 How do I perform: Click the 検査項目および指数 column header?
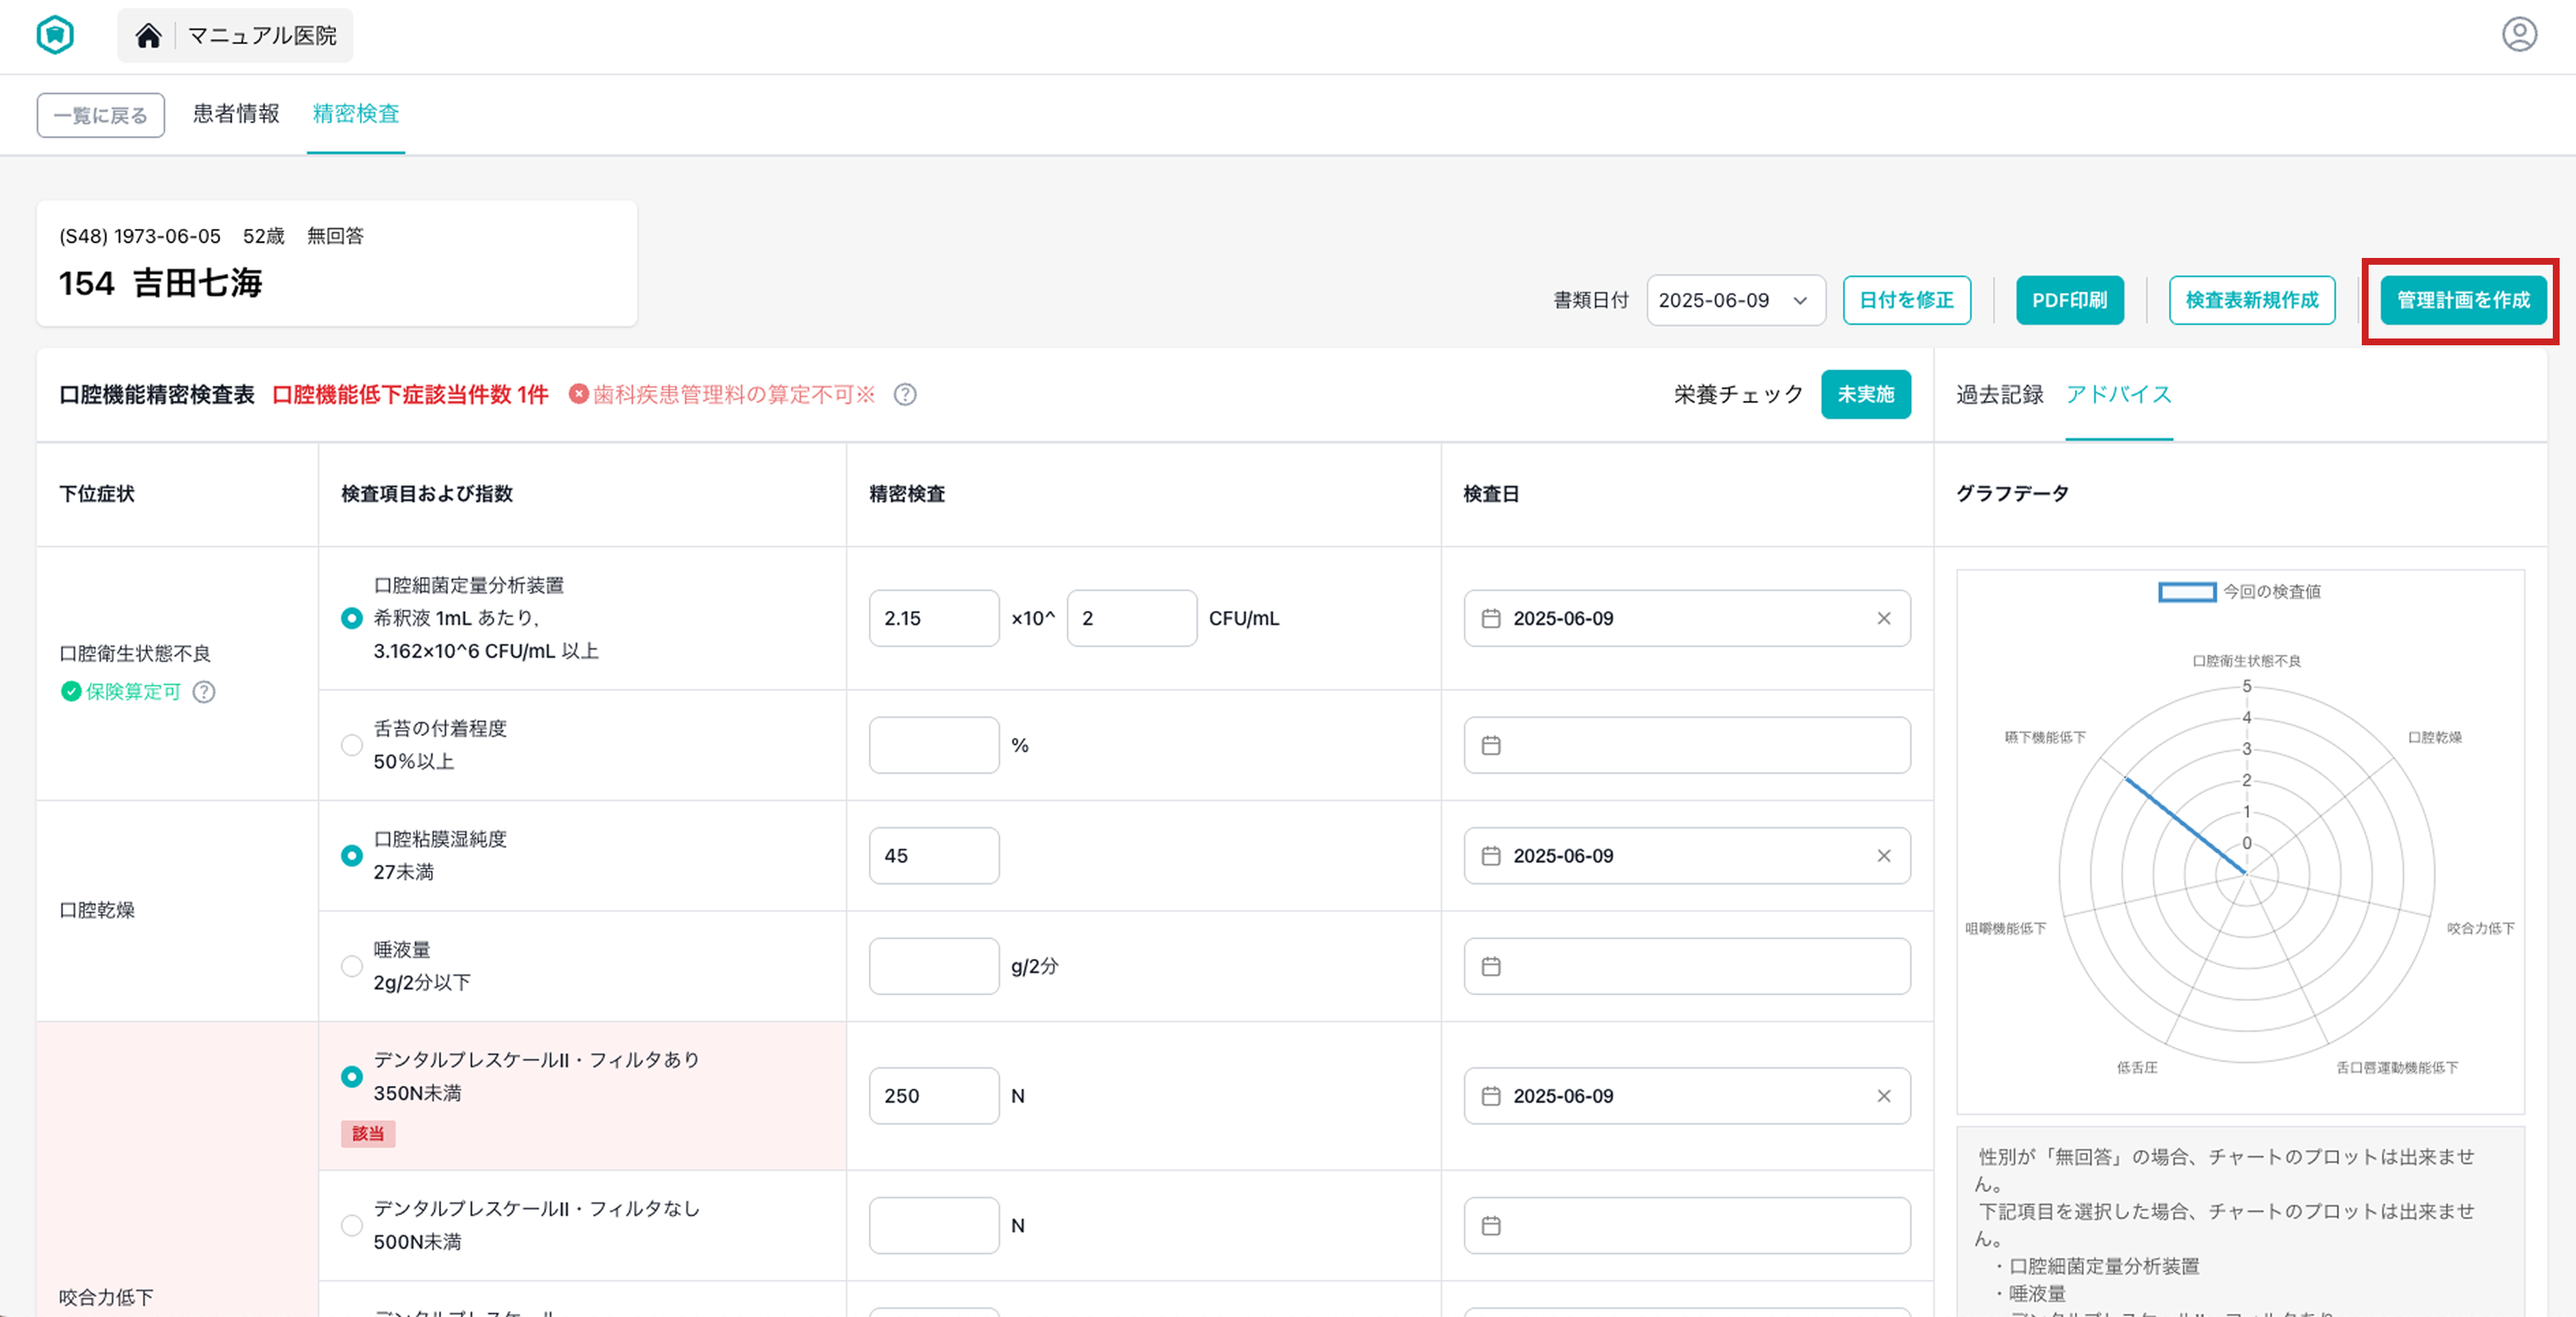tap(427, 494)
